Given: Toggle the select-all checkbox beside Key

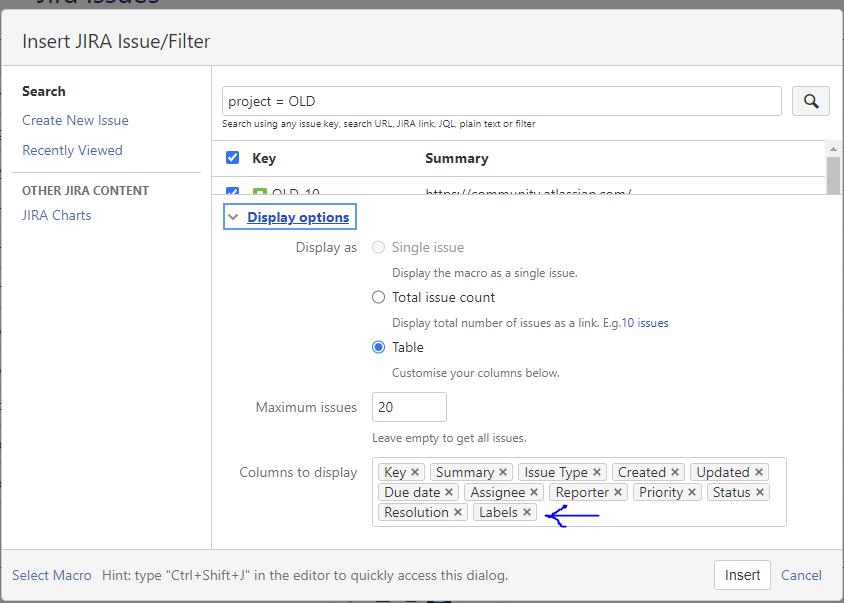Looking at the screenshot, I should pos(233,158).
